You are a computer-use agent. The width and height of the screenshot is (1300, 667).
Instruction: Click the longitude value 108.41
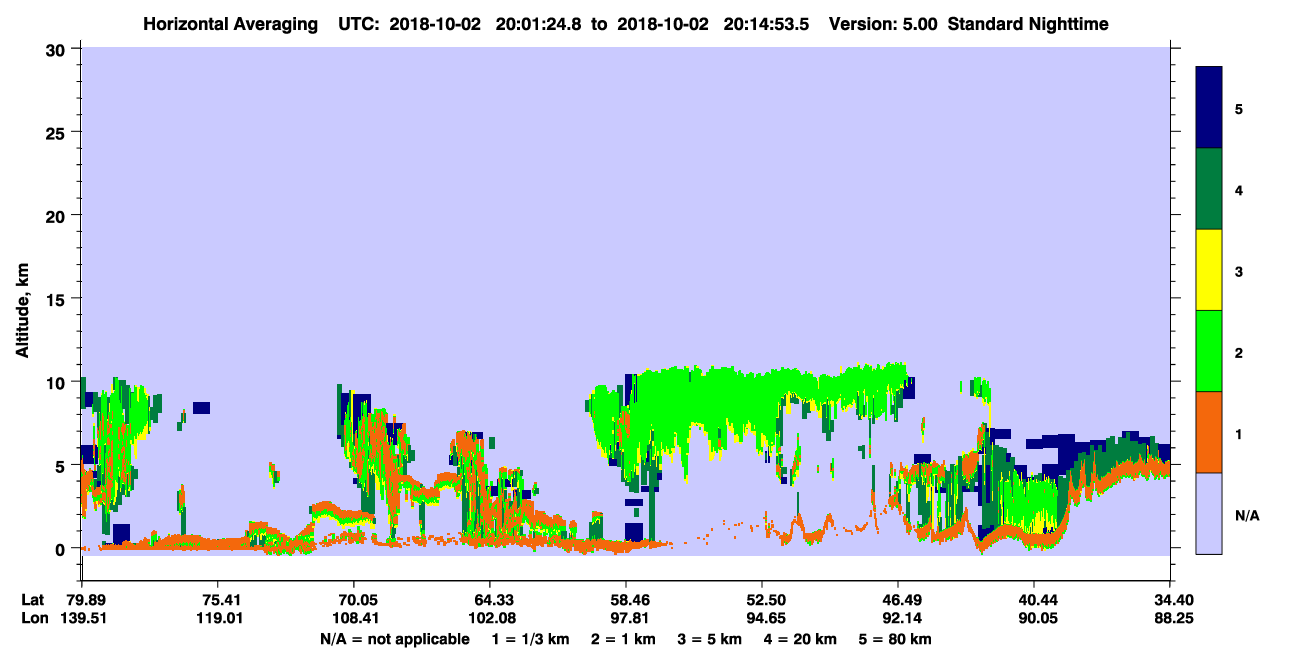353,619
